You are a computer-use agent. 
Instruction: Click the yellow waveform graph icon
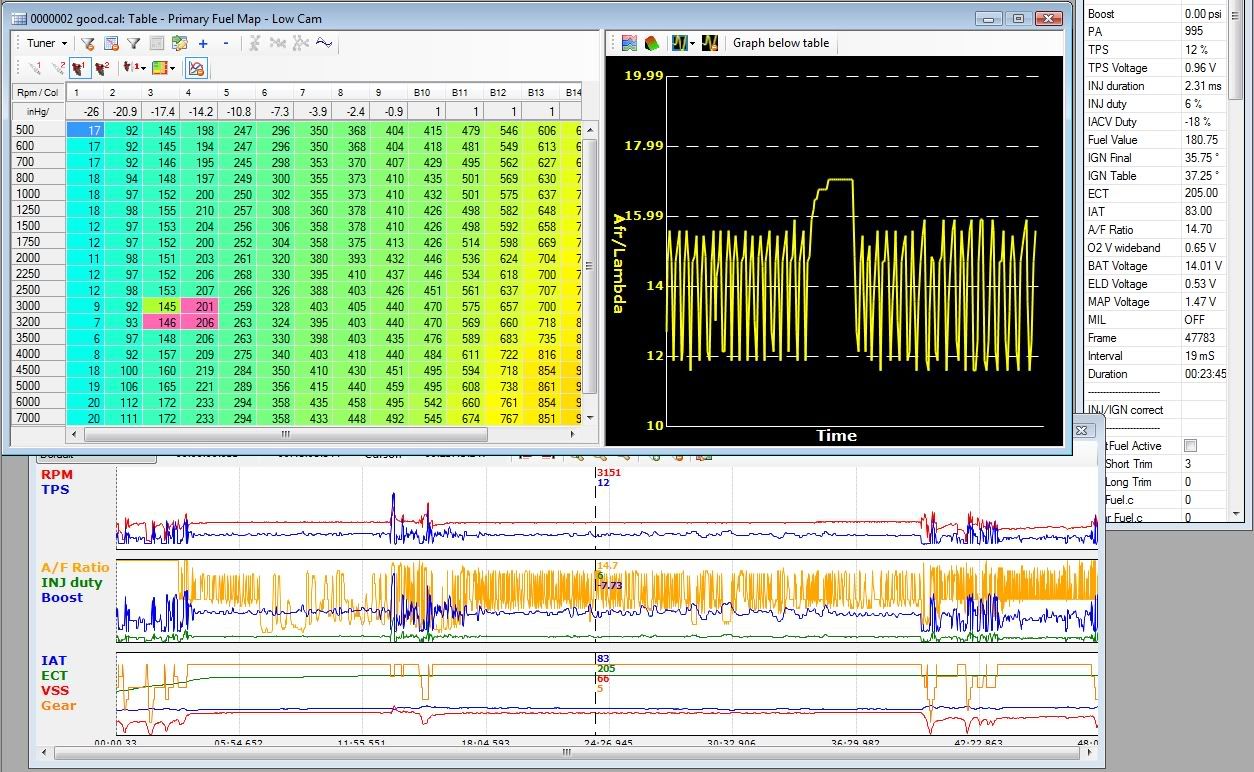point(679,43)
